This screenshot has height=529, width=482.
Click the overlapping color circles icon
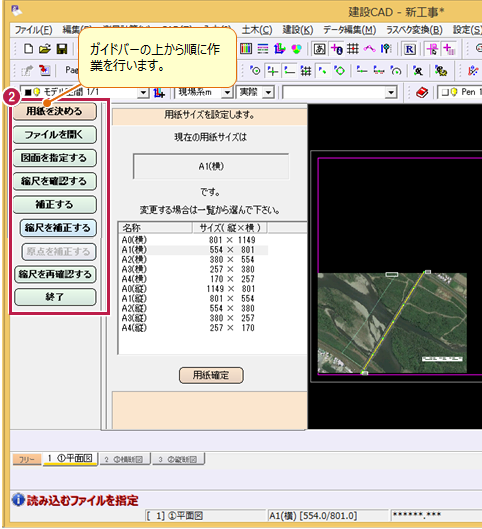296,49
